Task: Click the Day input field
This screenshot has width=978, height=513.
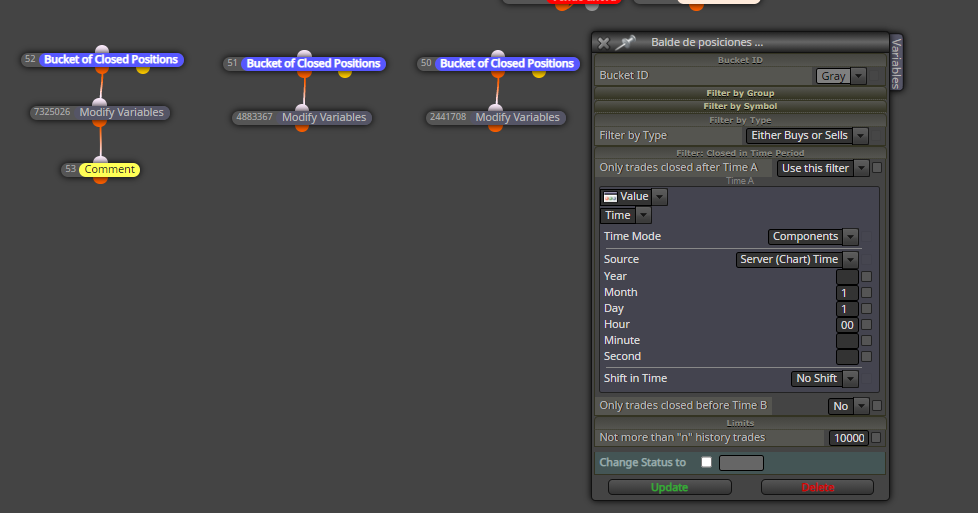Action: 847,310
